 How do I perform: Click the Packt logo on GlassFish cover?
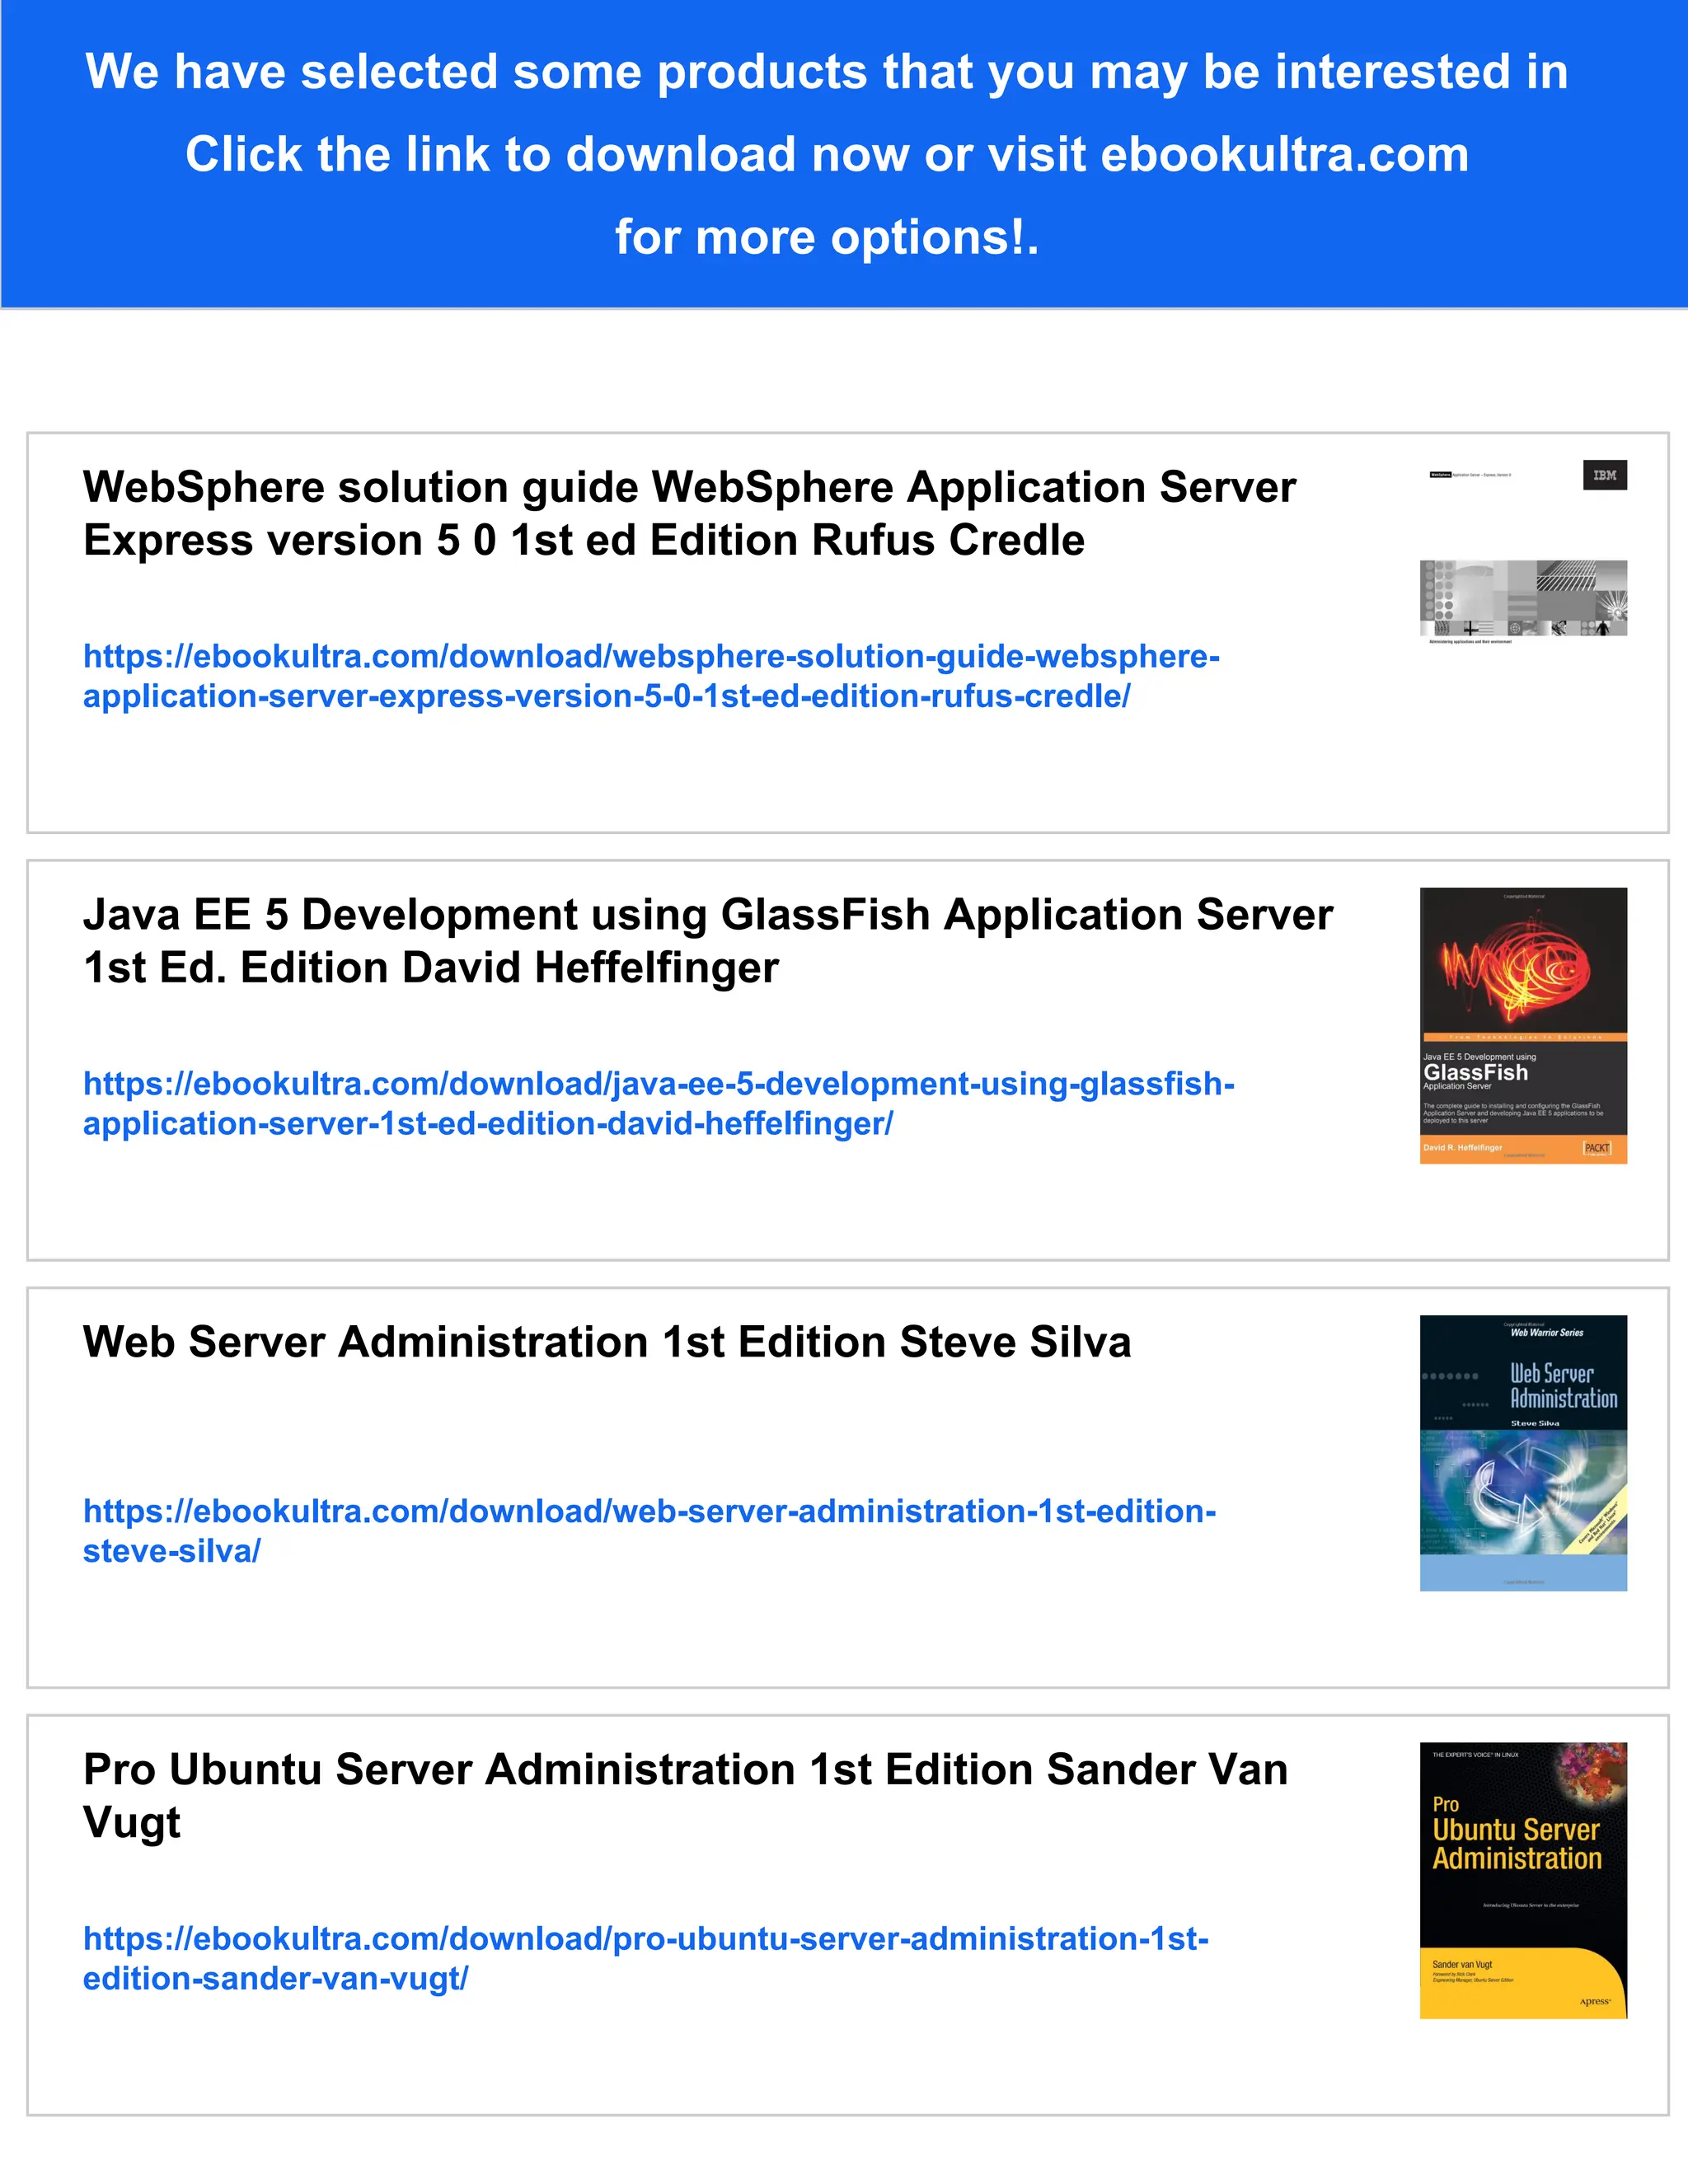click(x=1597, y=1148)
